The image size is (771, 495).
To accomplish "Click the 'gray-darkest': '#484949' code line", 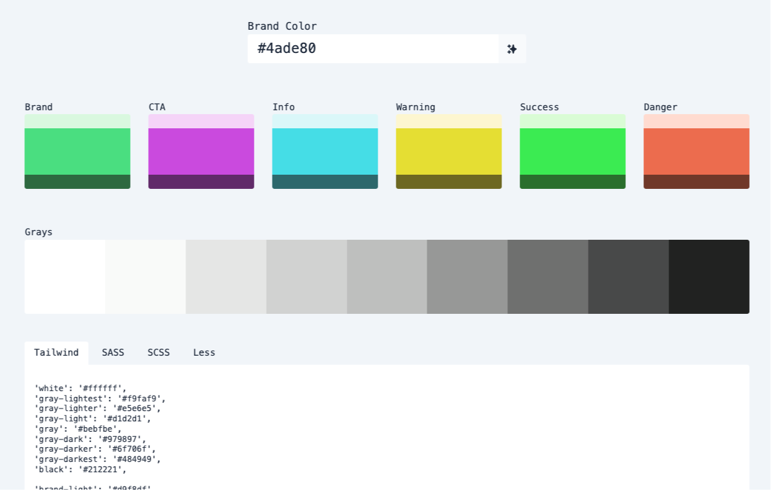I will [97, 460].
